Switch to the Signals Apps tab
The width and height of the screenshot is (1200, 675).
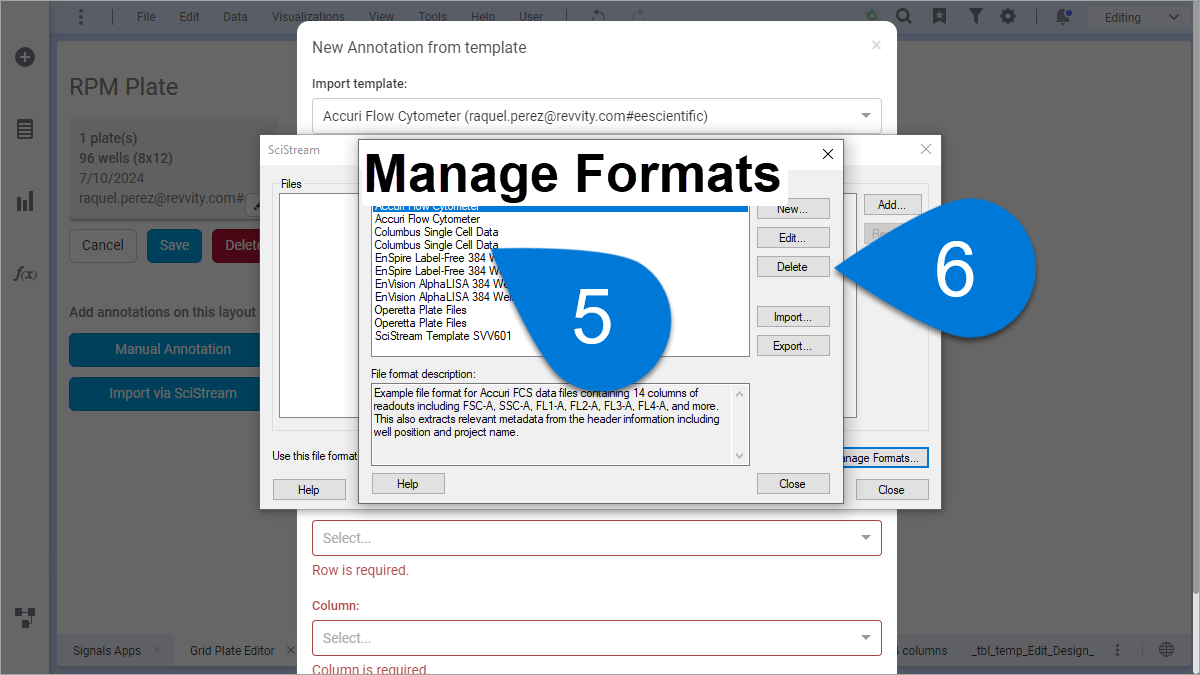pyautogui.click(x=107, y=650)
